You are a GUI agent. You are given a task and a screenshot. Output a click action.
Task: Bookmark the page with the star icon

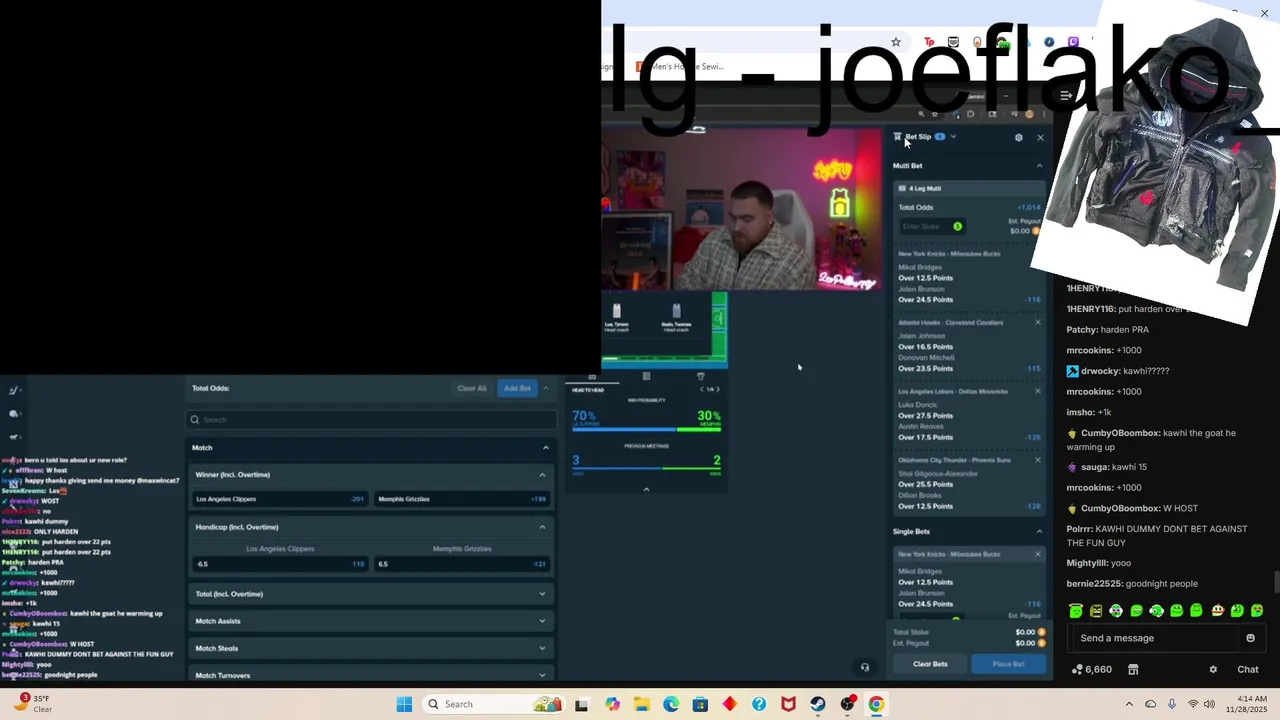(x=896, y=42)
